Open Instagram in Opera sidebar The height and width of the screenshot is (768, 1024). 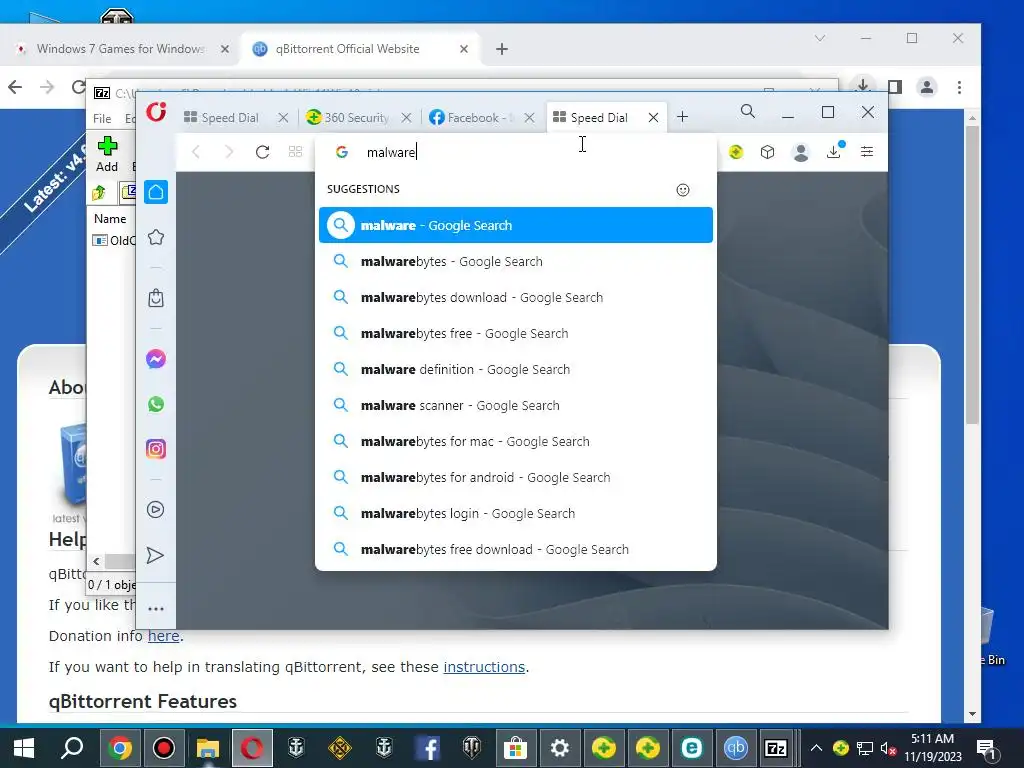point(156,449)
